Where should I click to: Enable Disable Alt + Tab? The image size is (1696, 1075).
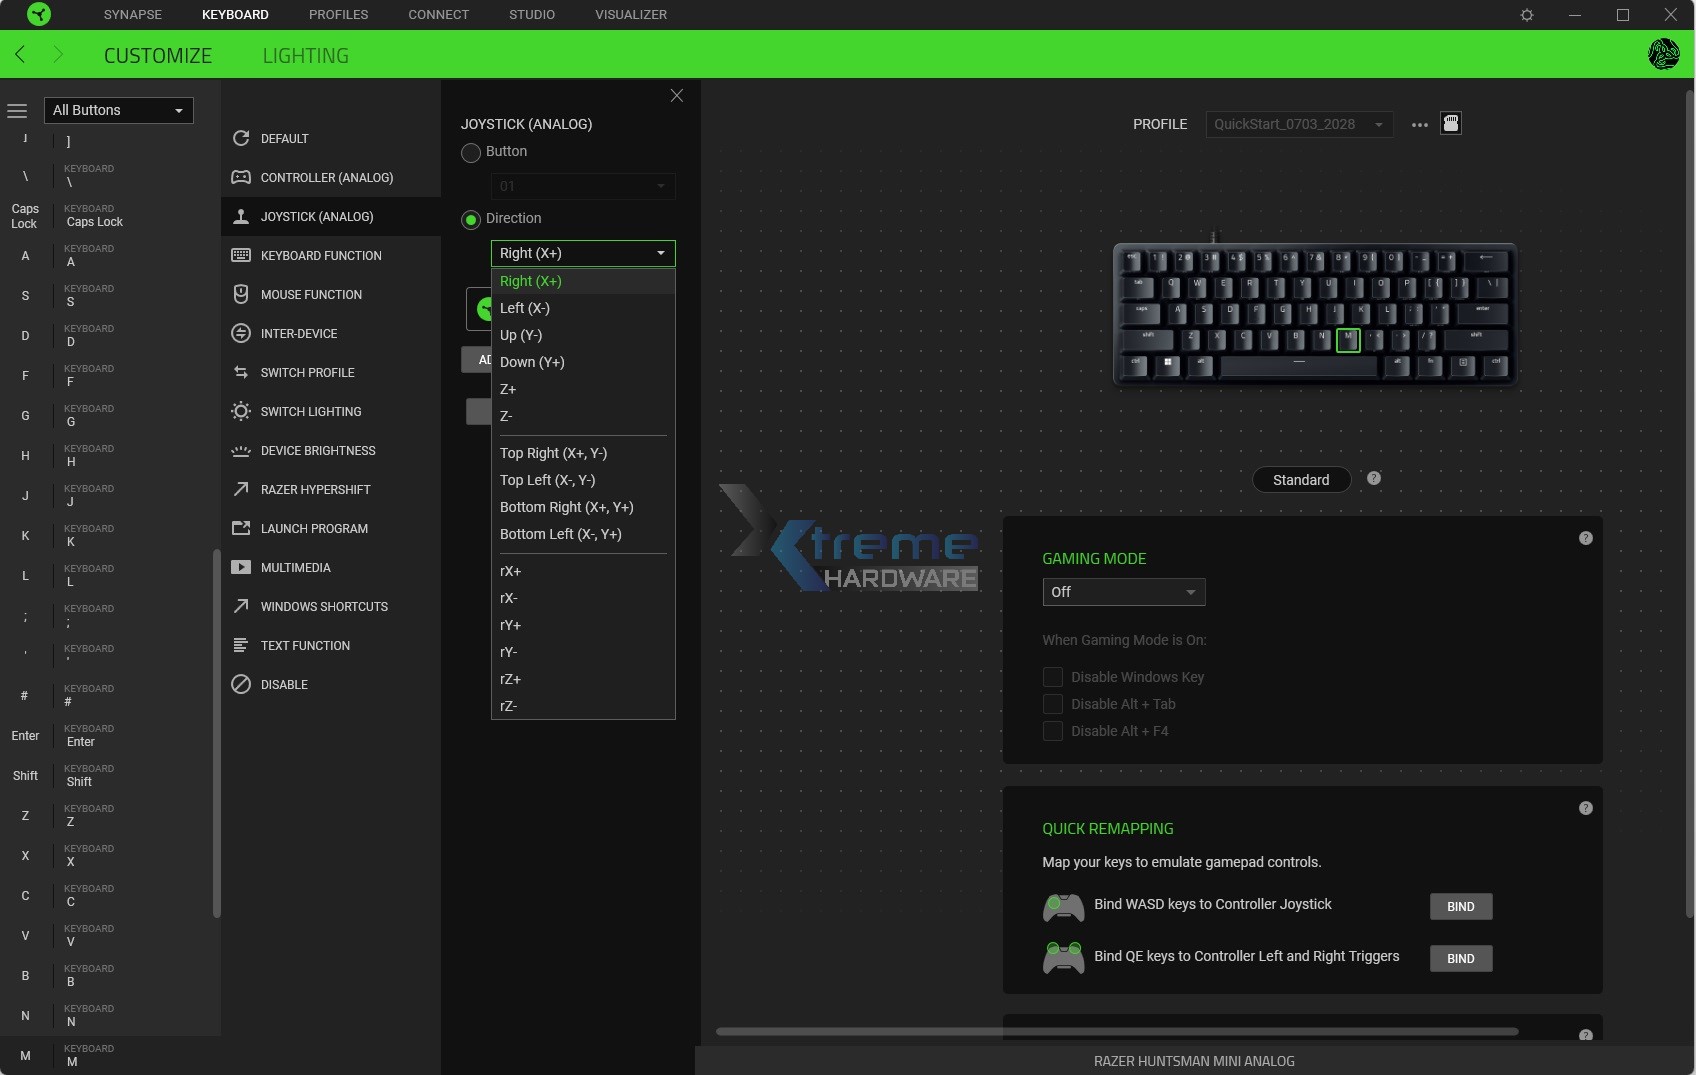[1052, 704]
